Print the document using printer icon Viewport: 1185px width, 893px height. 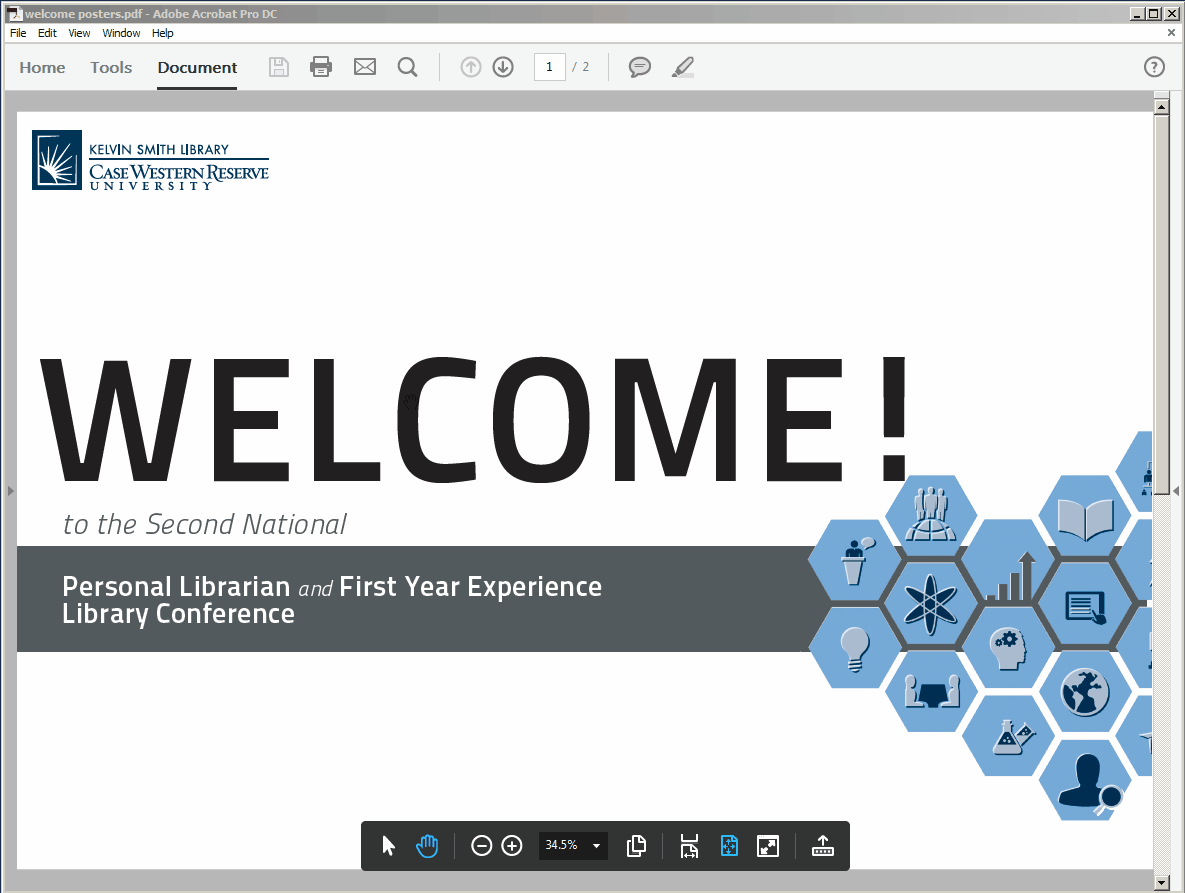point(321,67)
